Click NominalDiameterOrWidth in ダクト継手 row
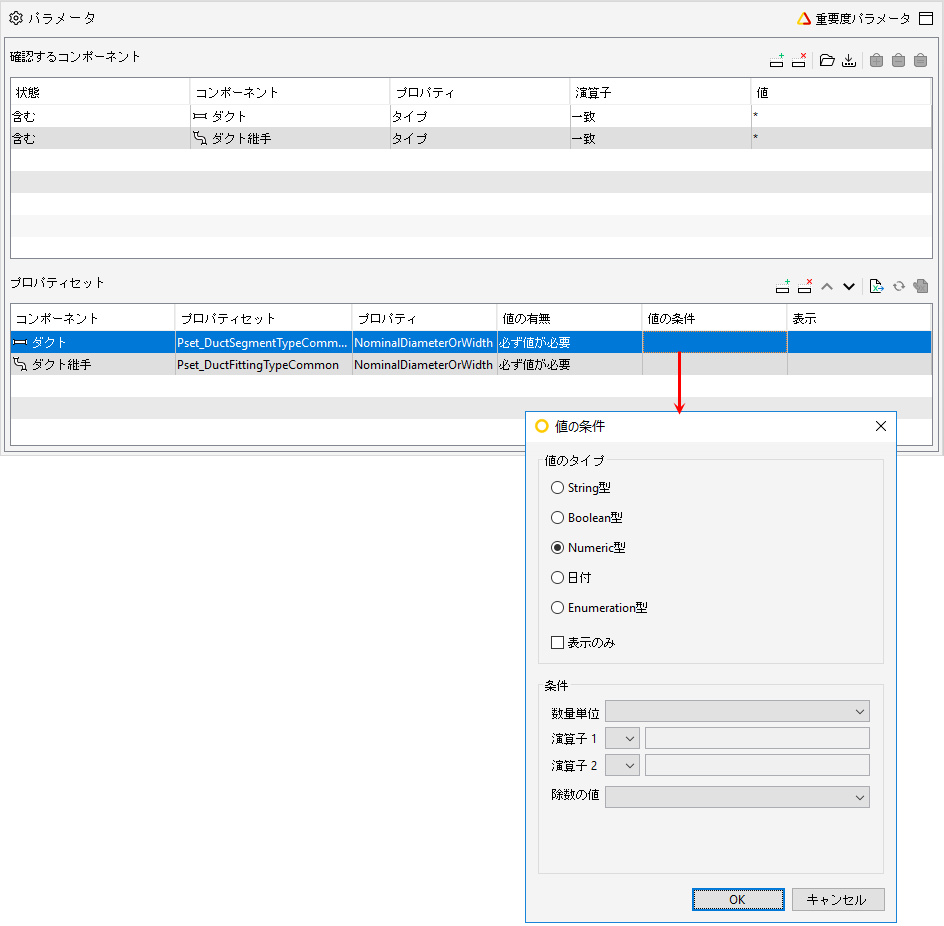This screenshot has width=944, height=926. pos(424,364)
